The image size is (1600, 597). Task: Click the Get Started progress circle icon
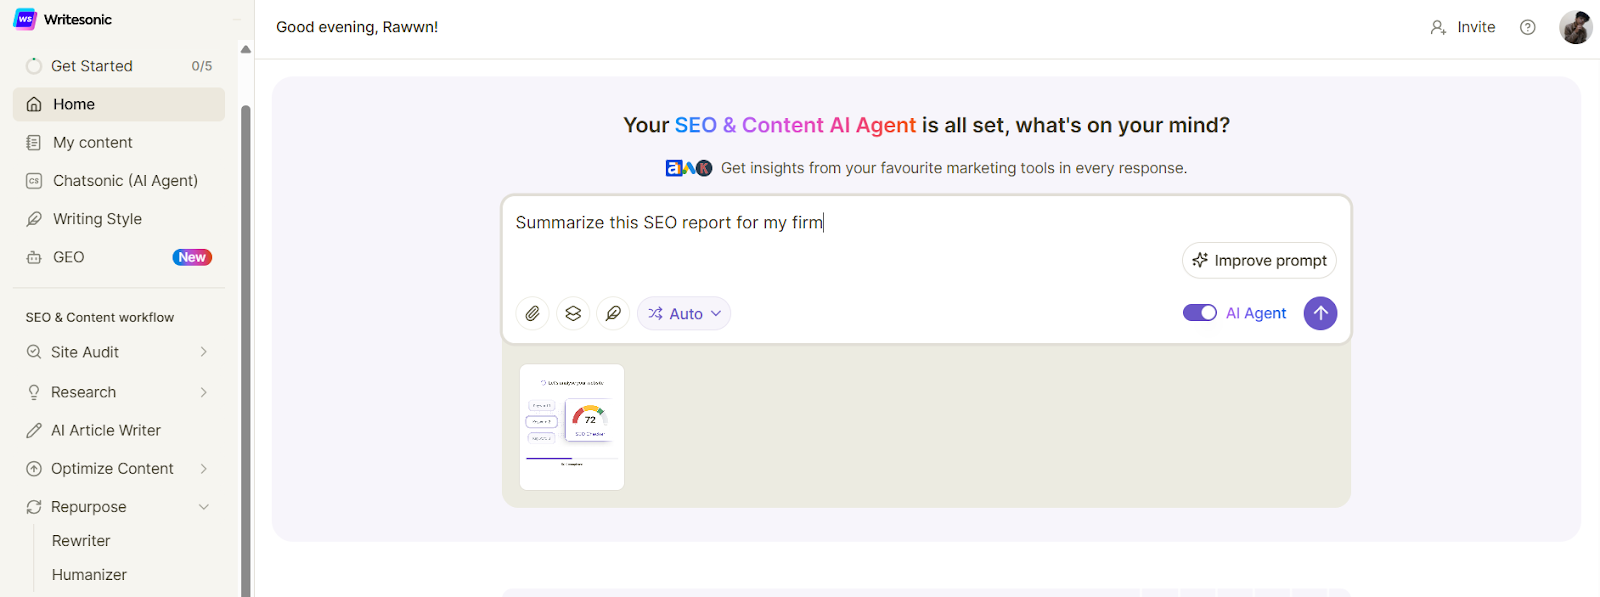[34, 66]
